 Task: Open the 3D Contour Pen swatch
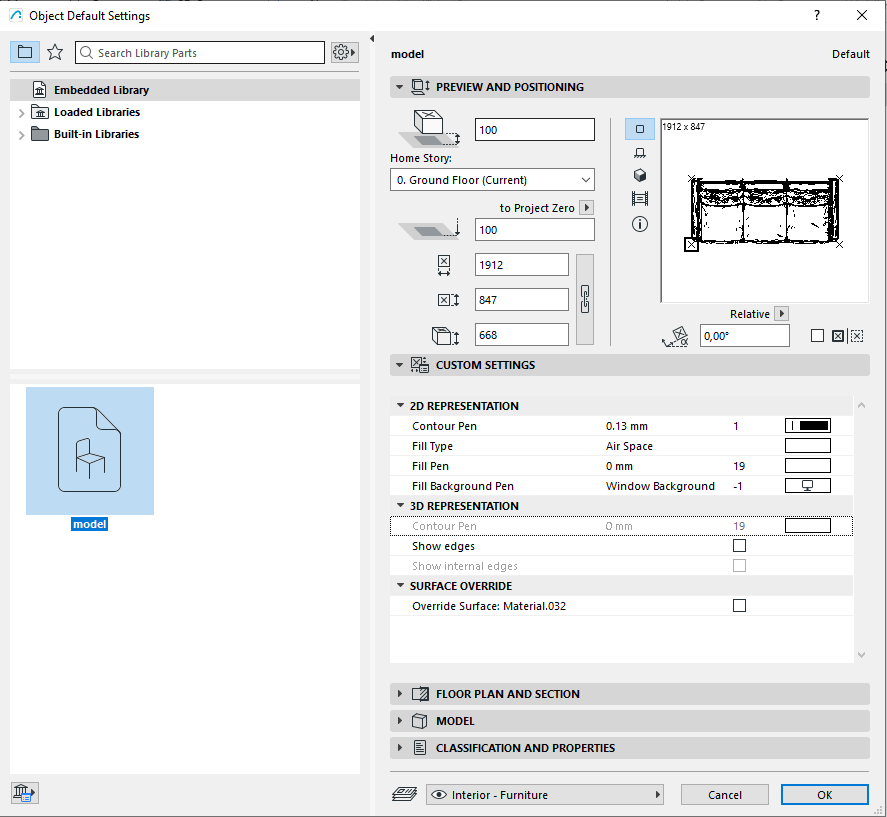[x=807, y=526]
